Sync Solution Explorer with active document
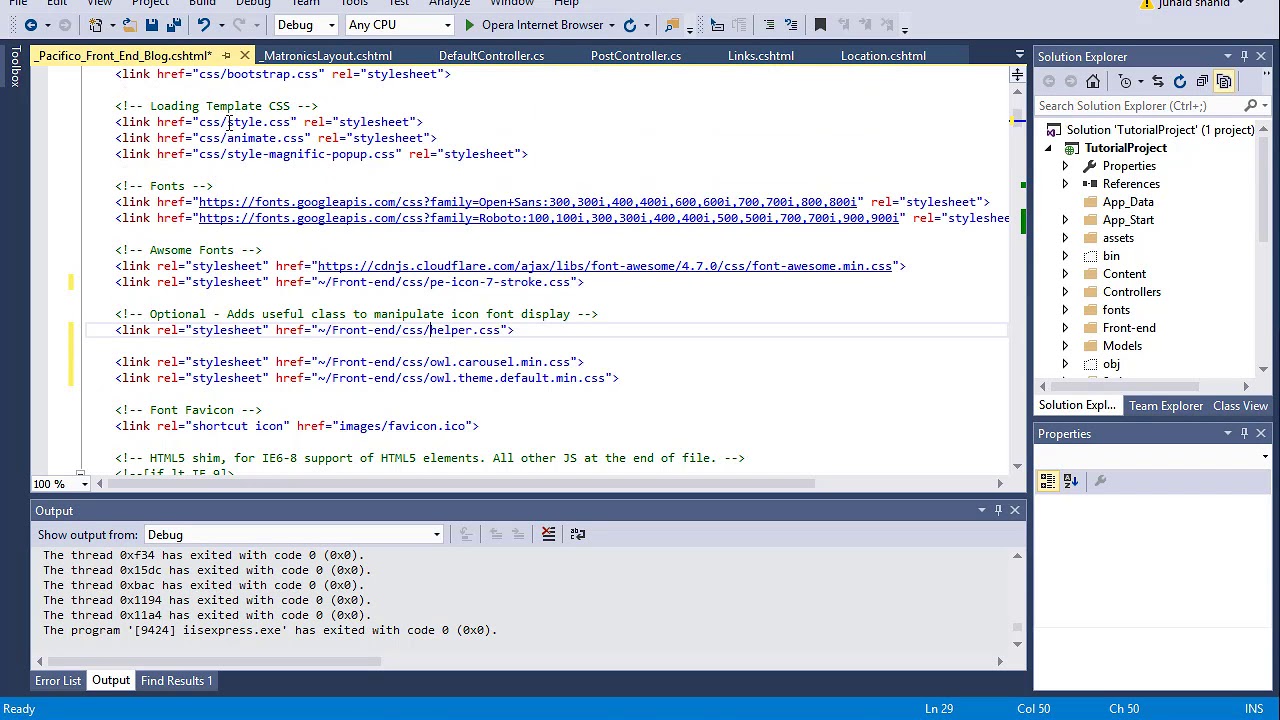The width and height of the screenshot is (1280, 720). pyautogui.click(x=1156, y=81)
